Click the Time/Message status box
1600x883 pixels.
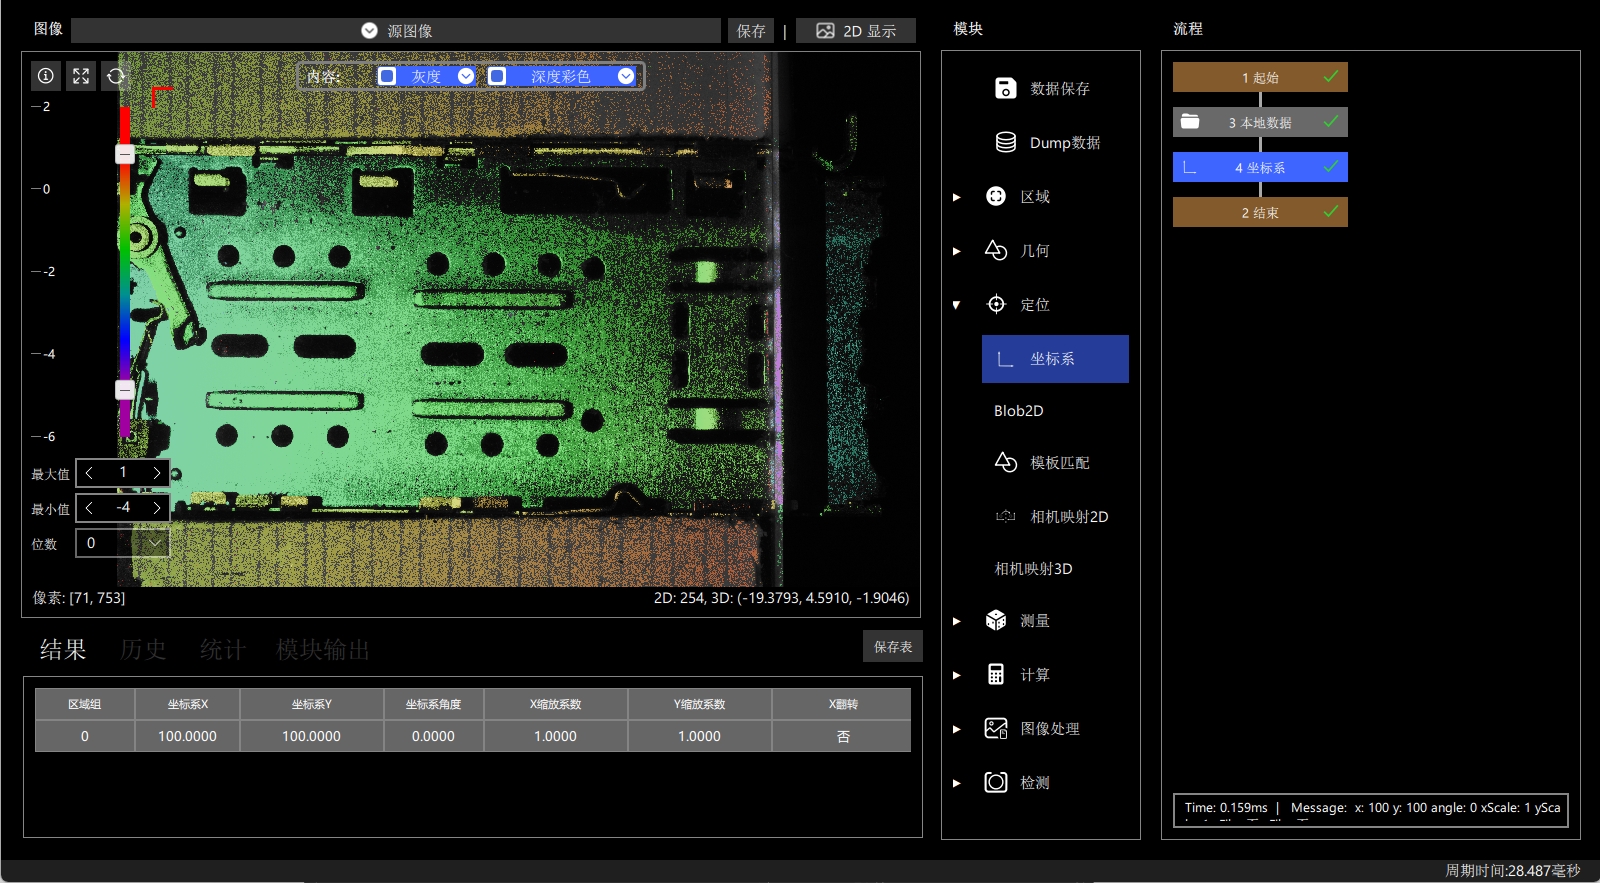click(x=1370, y=809)
